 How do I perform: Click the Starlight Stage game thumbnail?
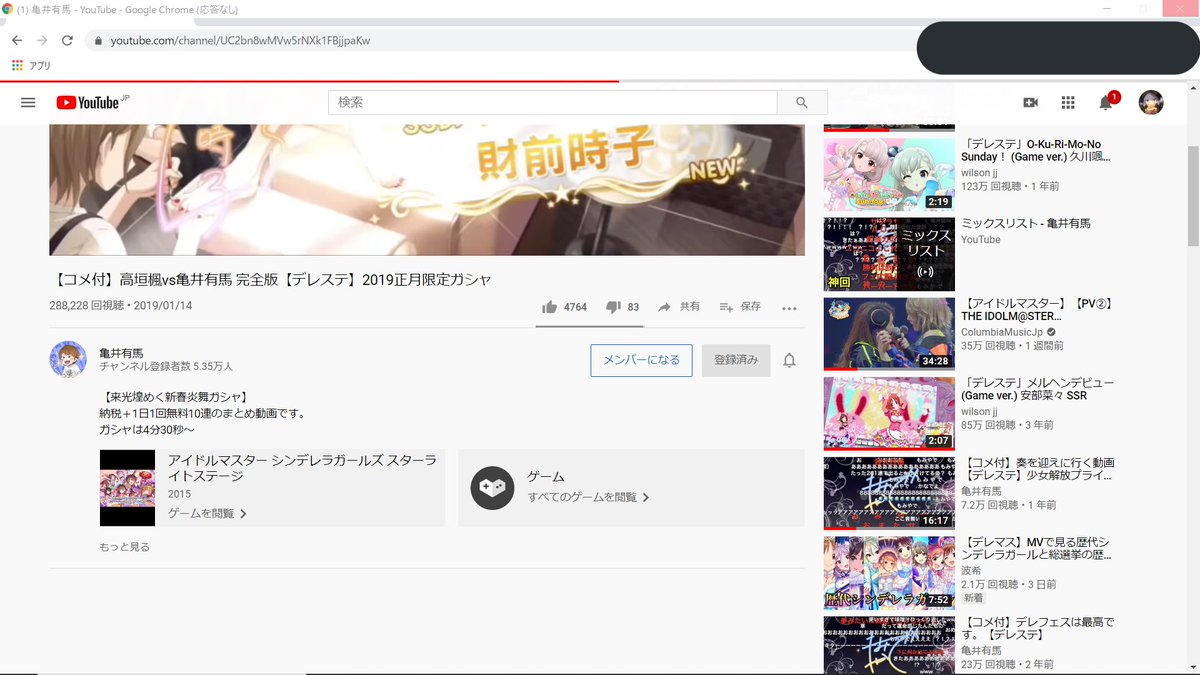pyautogui.click(x=127, y=488)
